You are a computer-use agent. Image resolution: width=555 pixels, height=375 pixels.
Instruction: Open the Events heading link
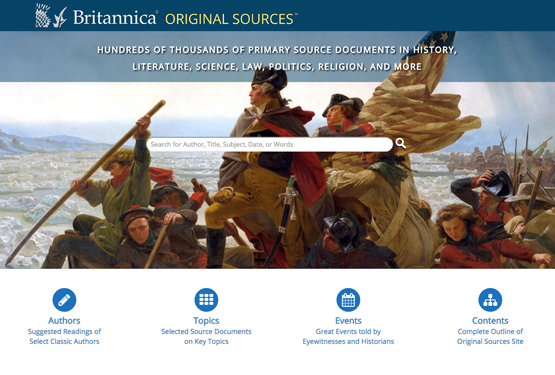[348, 320]
